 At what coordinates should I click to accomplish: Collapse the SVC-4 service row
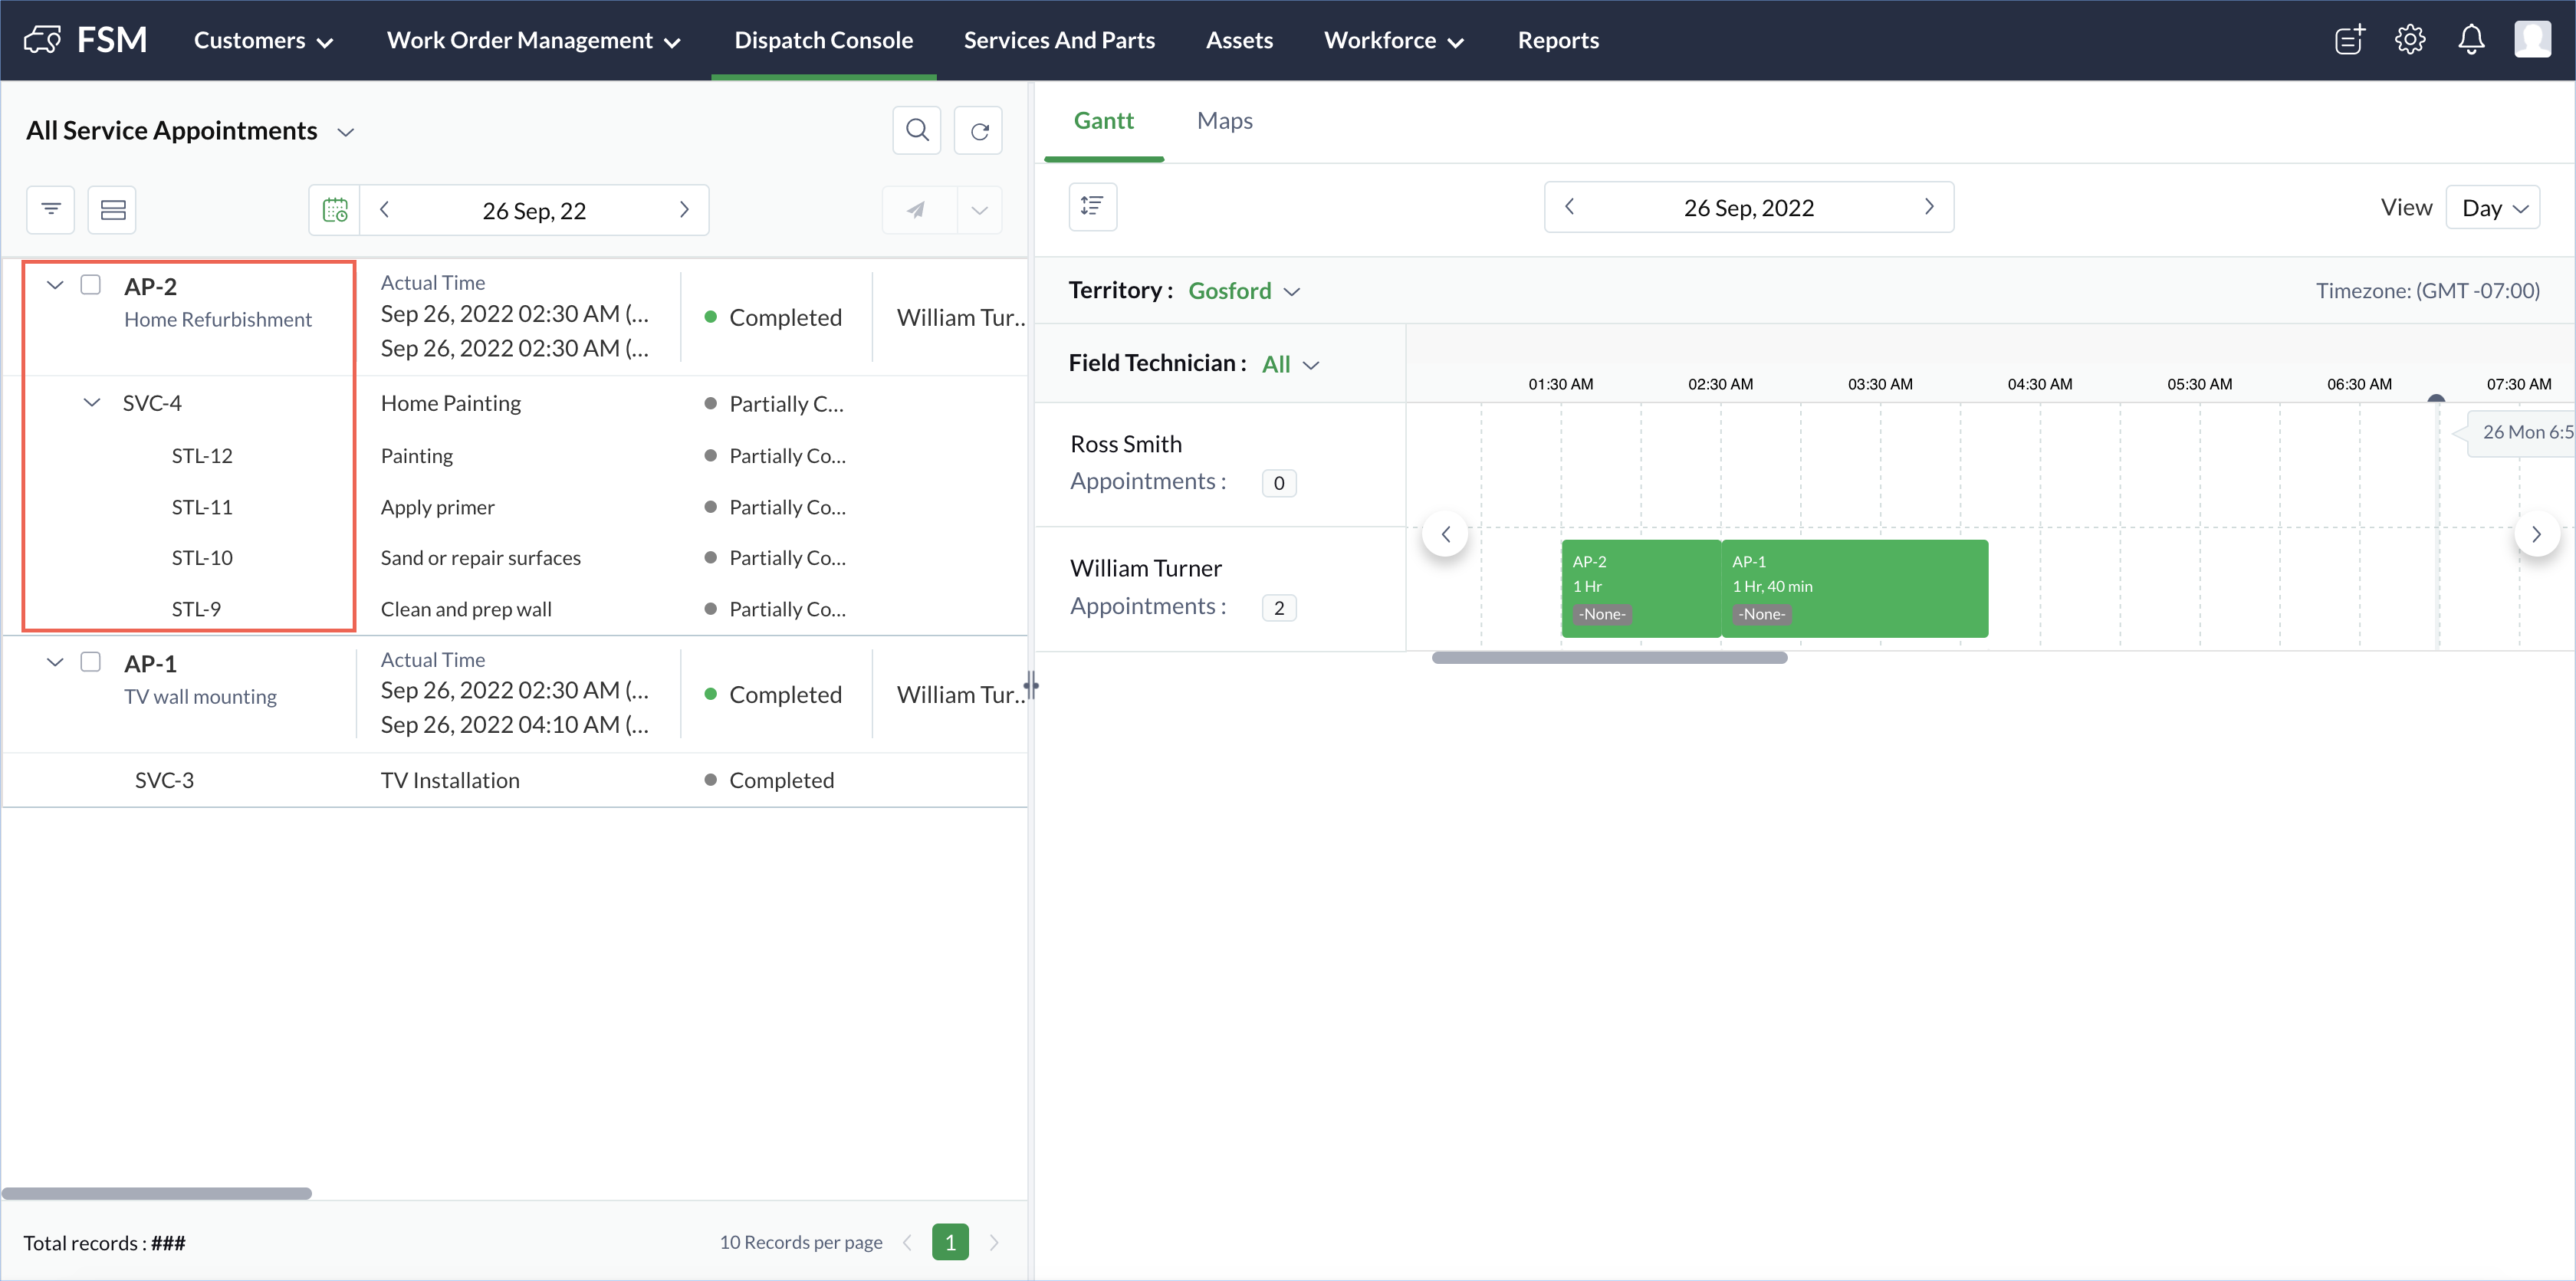click(92, 403)
